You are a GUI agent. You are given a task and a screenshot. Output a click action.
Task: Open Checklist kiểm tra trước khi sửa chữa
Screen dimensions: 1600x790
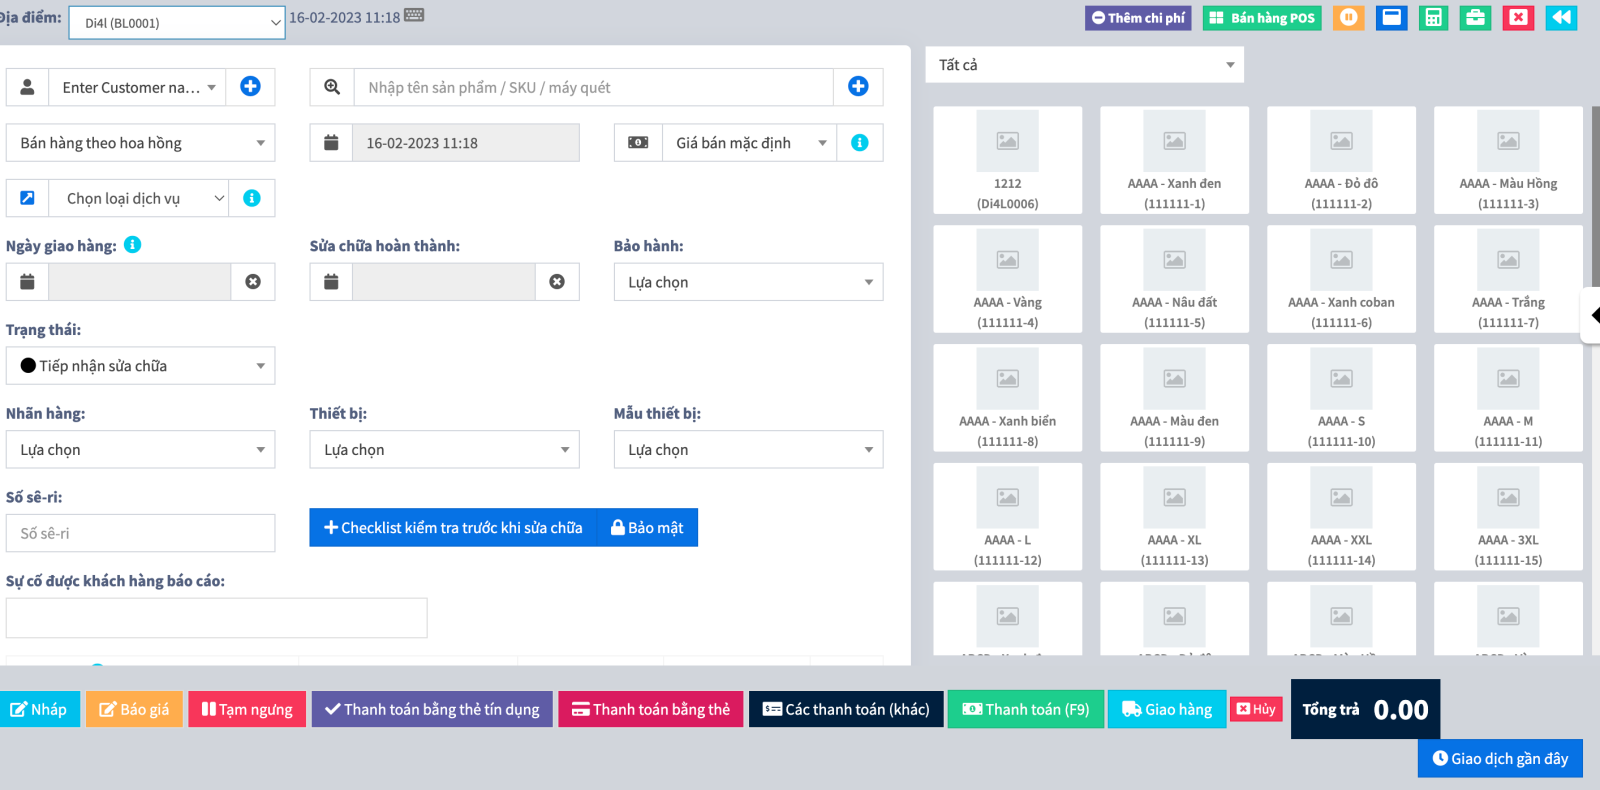(x=453, y=528)
